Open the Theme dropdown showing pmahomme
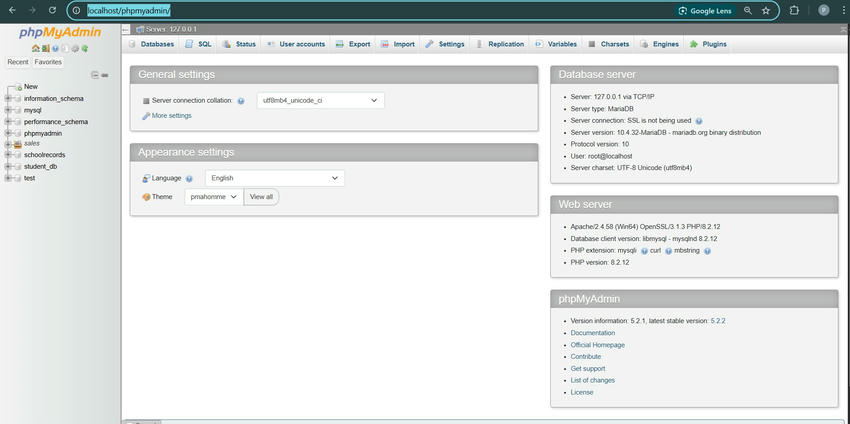This screenshot has height=424, width=850. coord(214,197)
